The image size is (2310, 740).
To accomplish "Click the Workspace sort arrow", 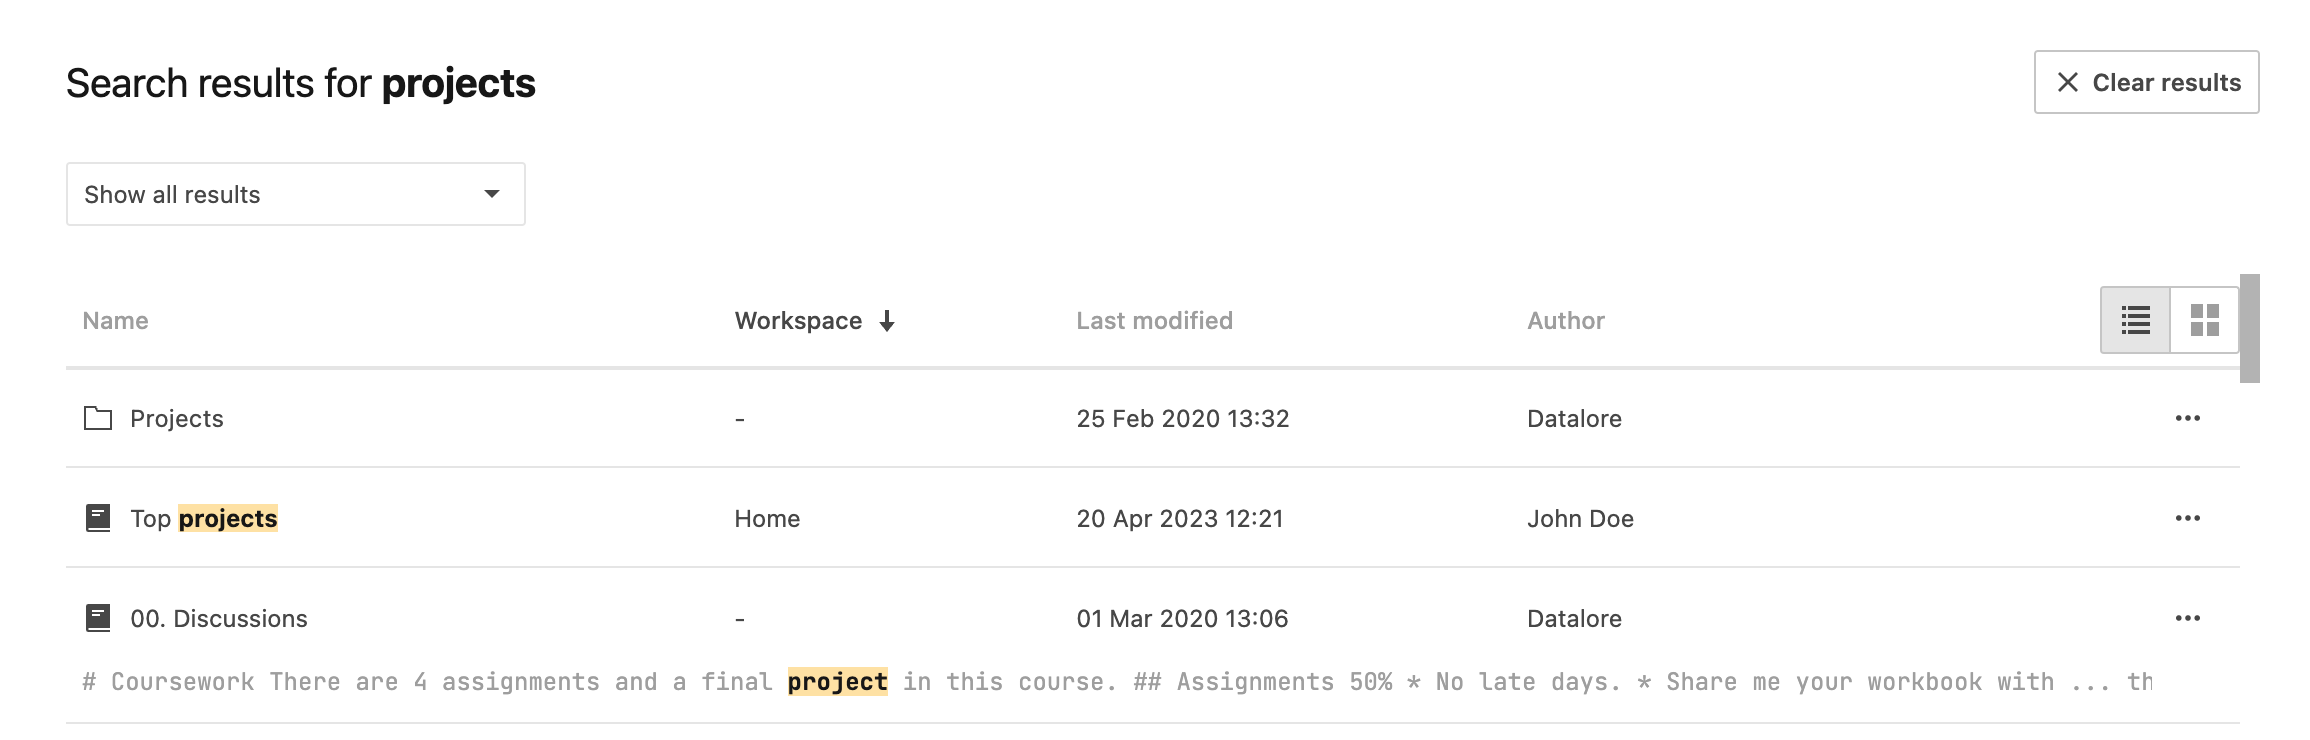I will [x=887, y=321].
